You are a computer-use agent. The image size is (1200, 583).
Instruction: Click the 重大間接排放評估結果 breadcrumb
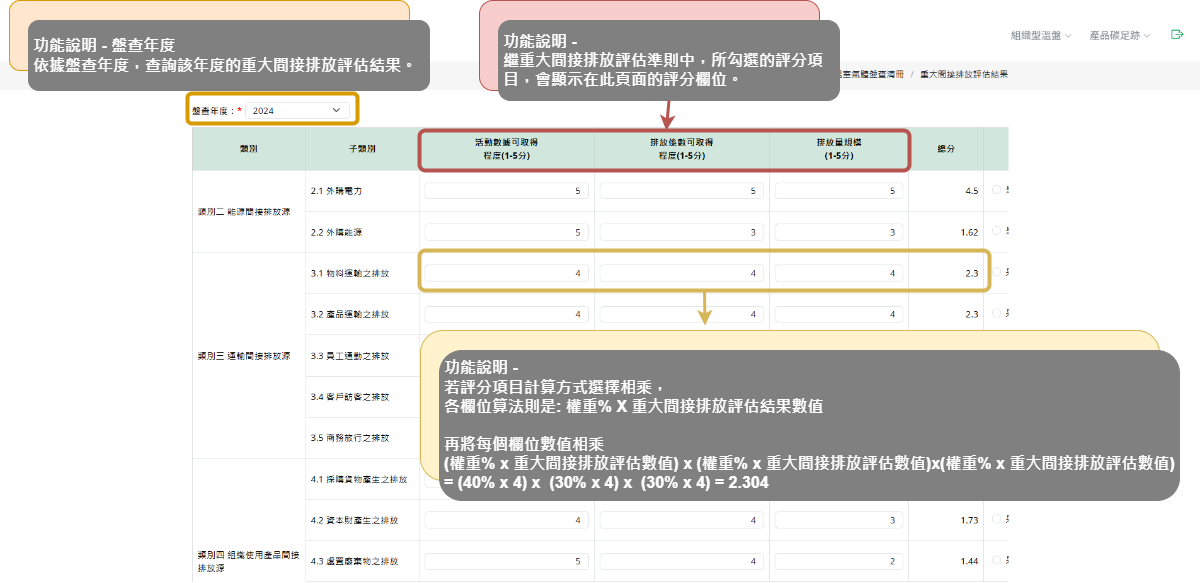point(963,75)
